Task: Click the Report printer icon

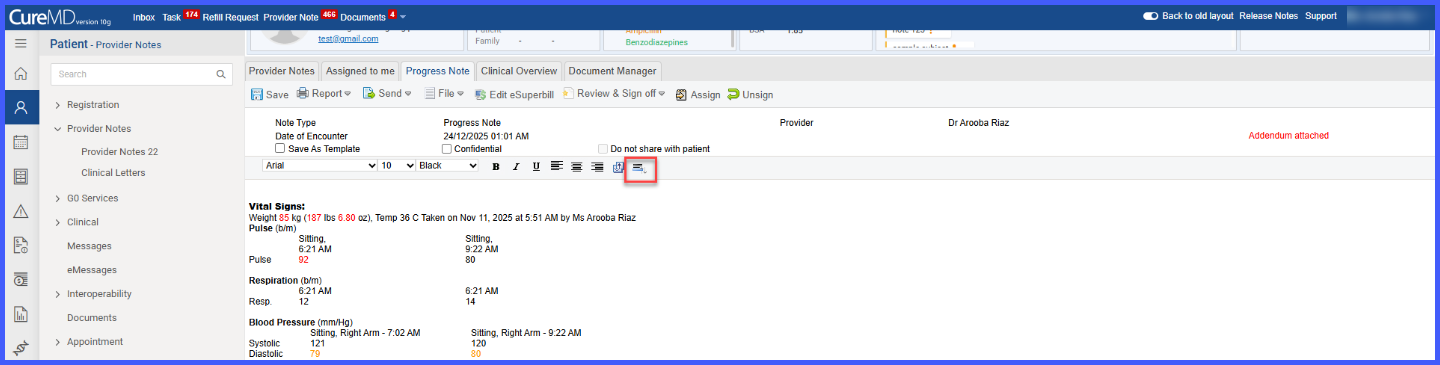Action: click(302, 94)
